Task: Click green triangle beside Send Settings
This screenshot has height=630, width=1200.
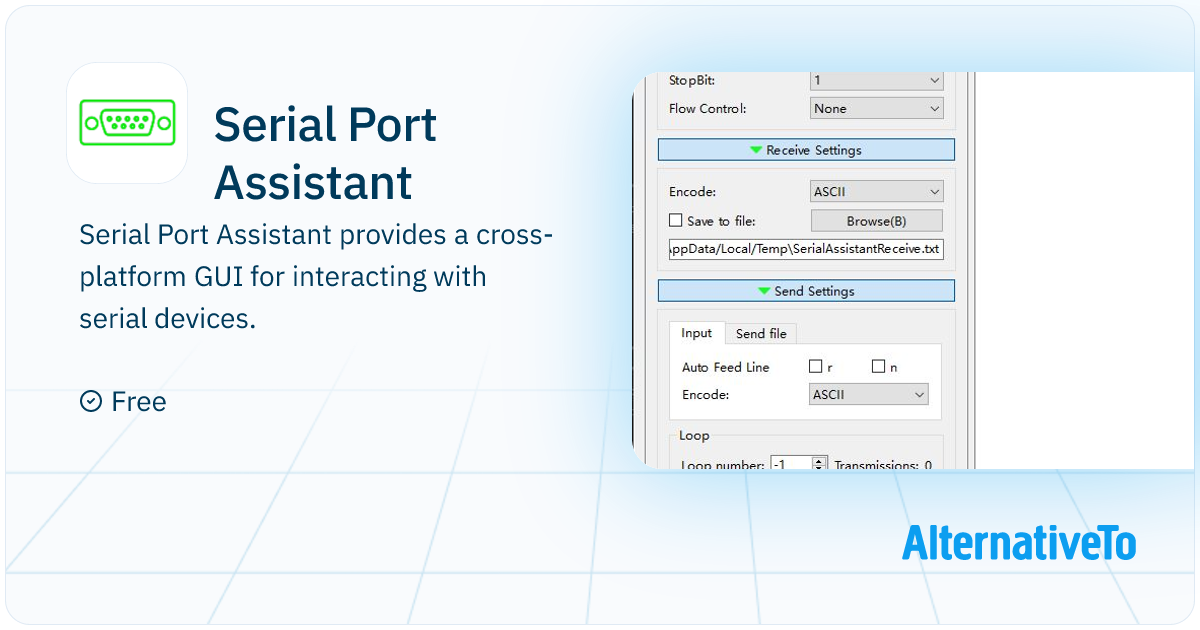Action: point(764,291)
